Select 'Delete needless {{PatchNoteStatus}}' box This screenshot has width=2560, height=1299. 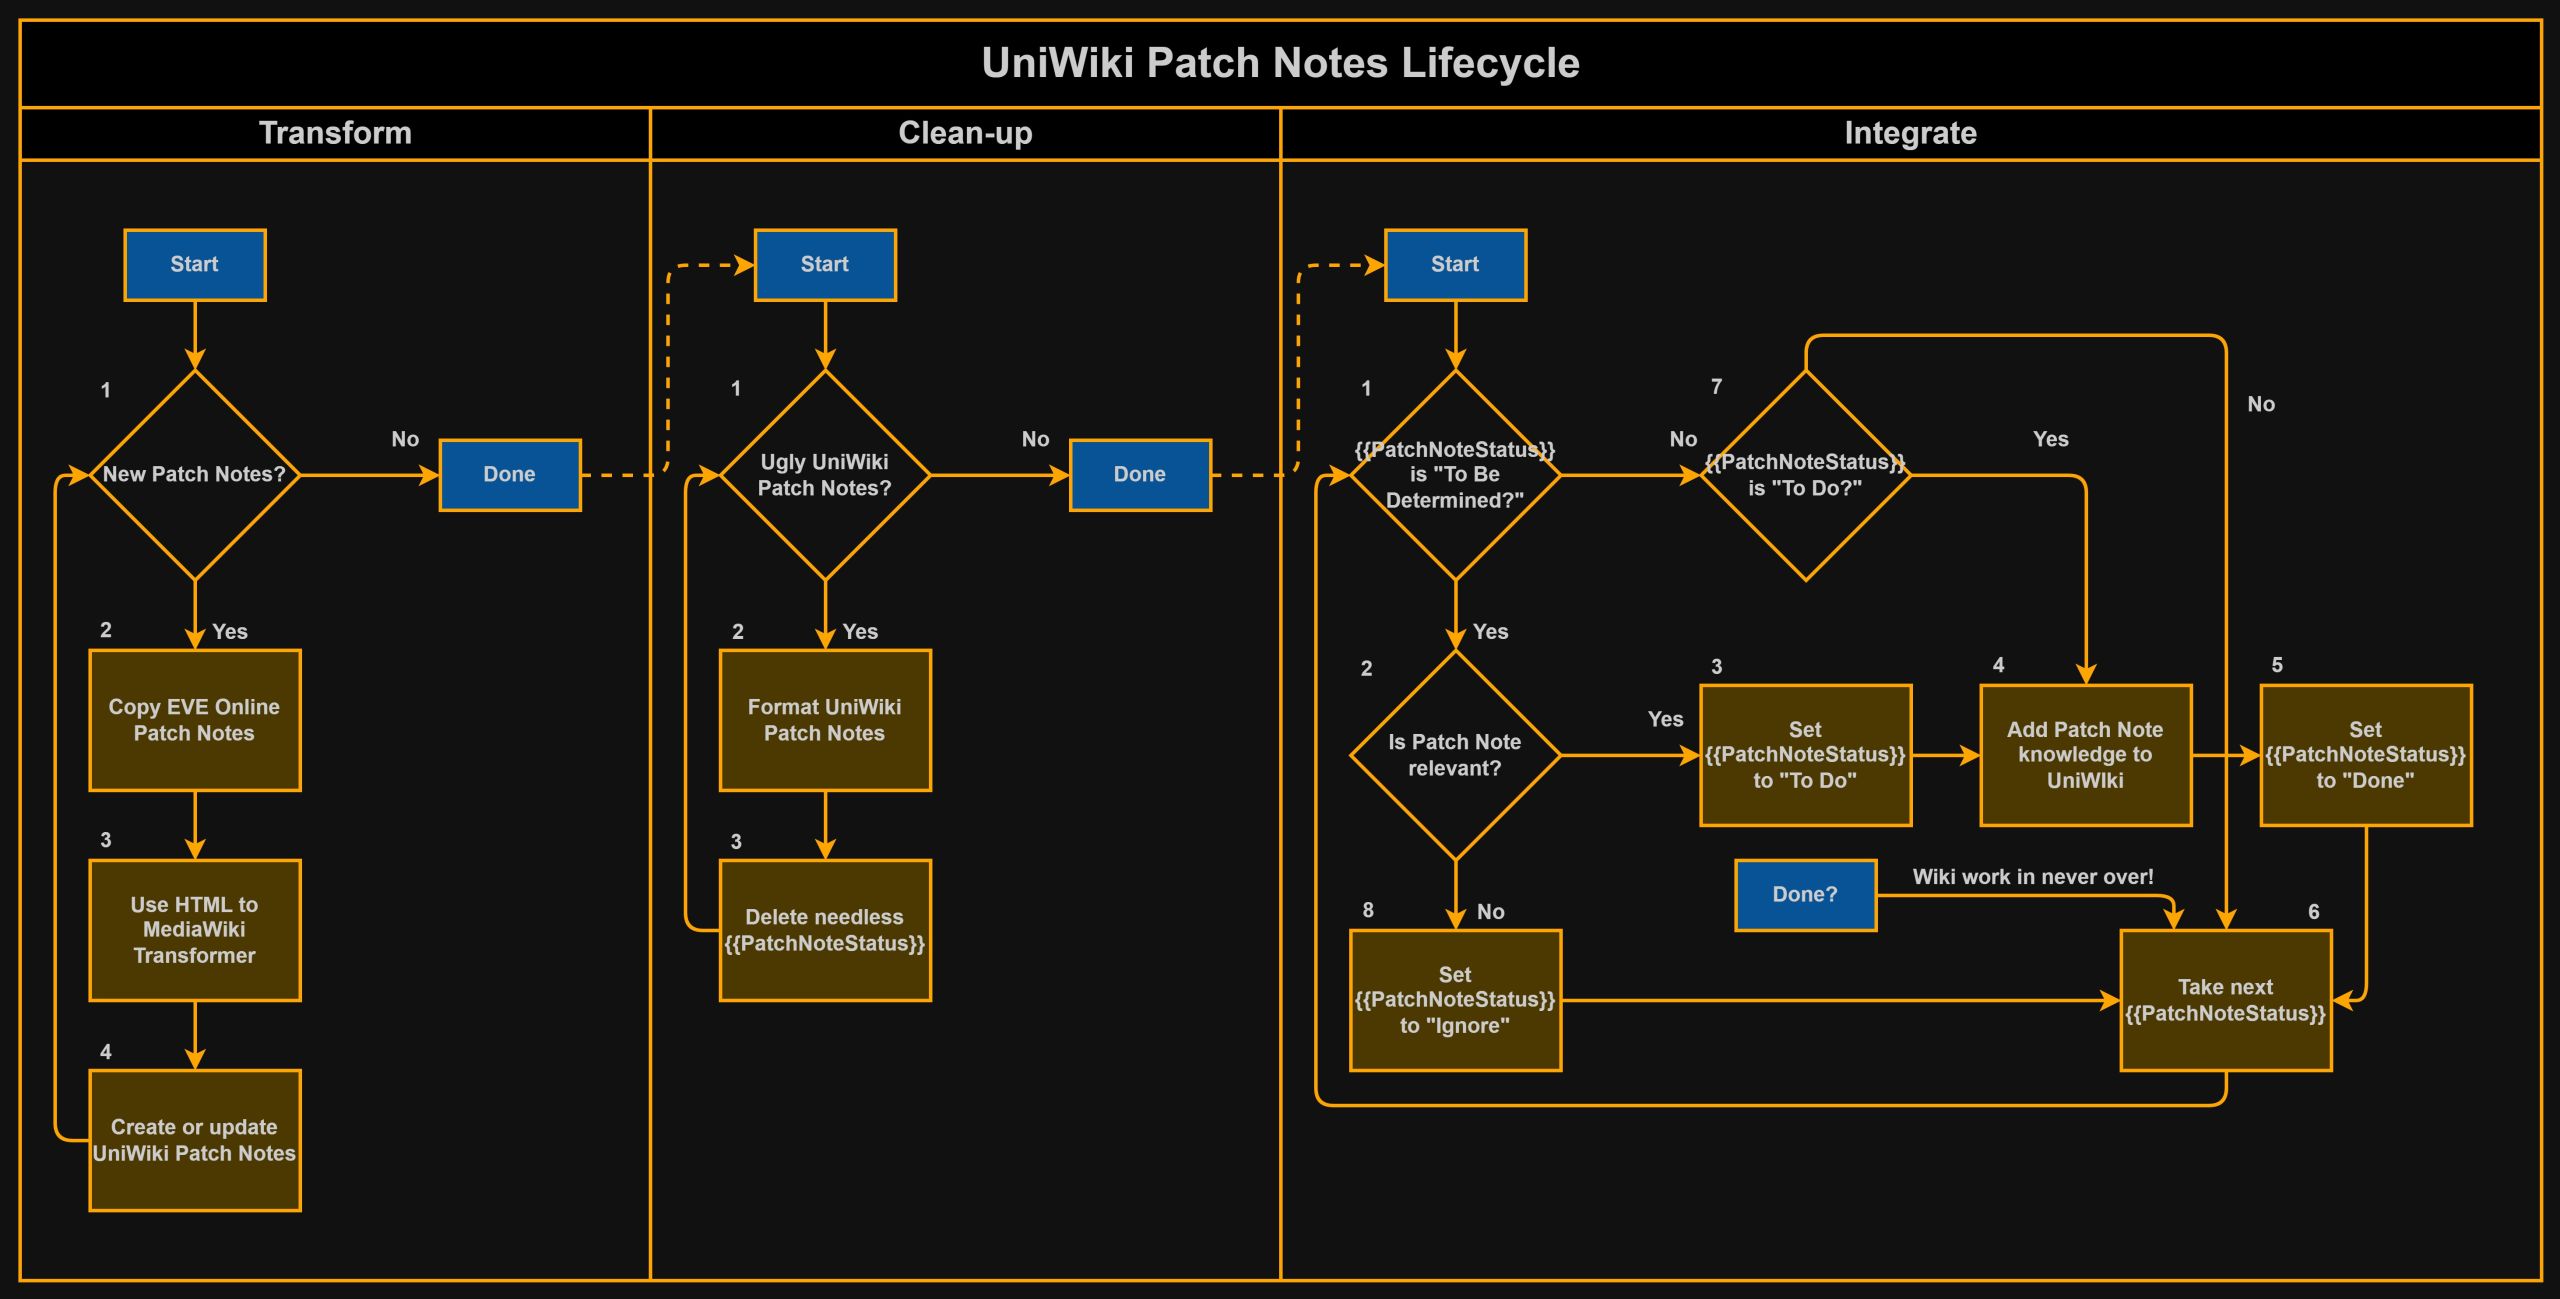825,930
